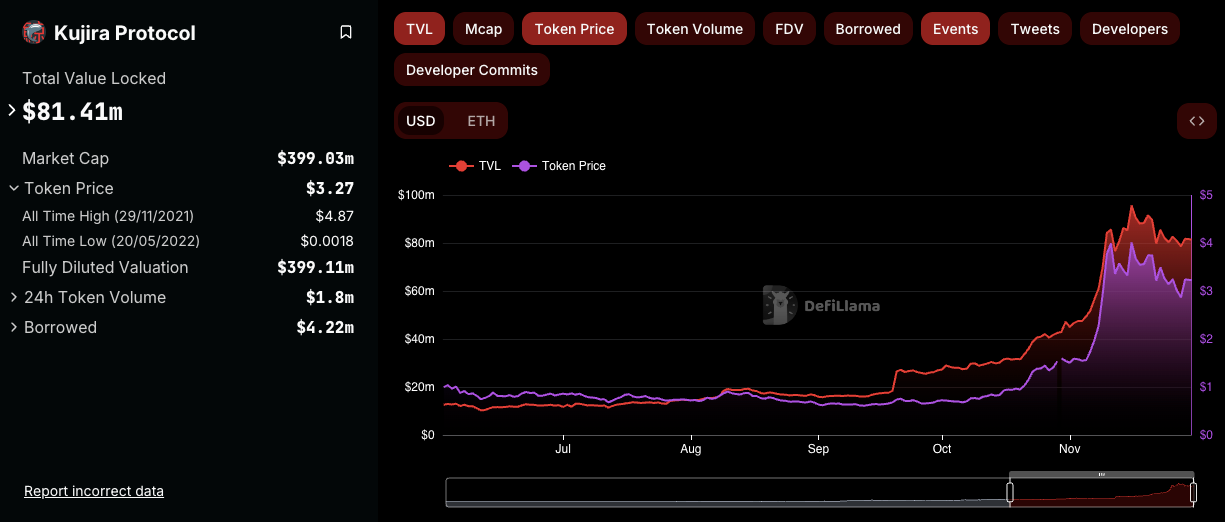Click the Kujira Protocol logo icon
This screenshot has height=522, width=1225.
coord(34,33)
